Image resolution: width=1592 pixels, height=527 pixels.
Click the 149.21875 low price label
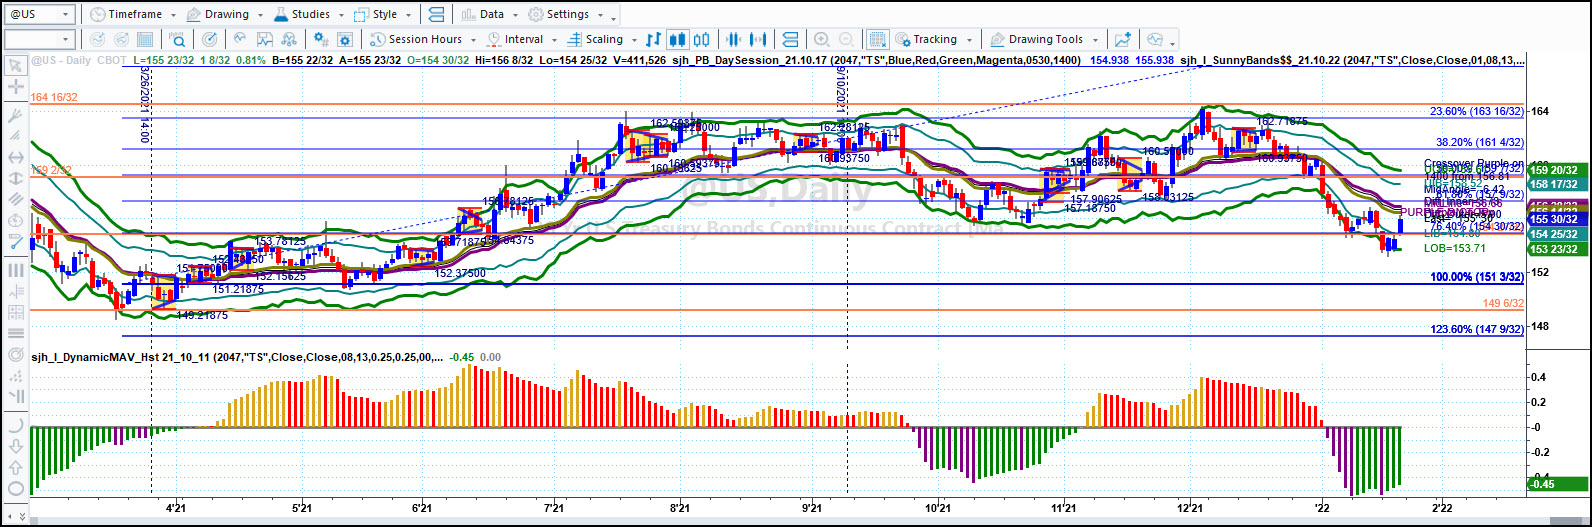coord(203,315)
